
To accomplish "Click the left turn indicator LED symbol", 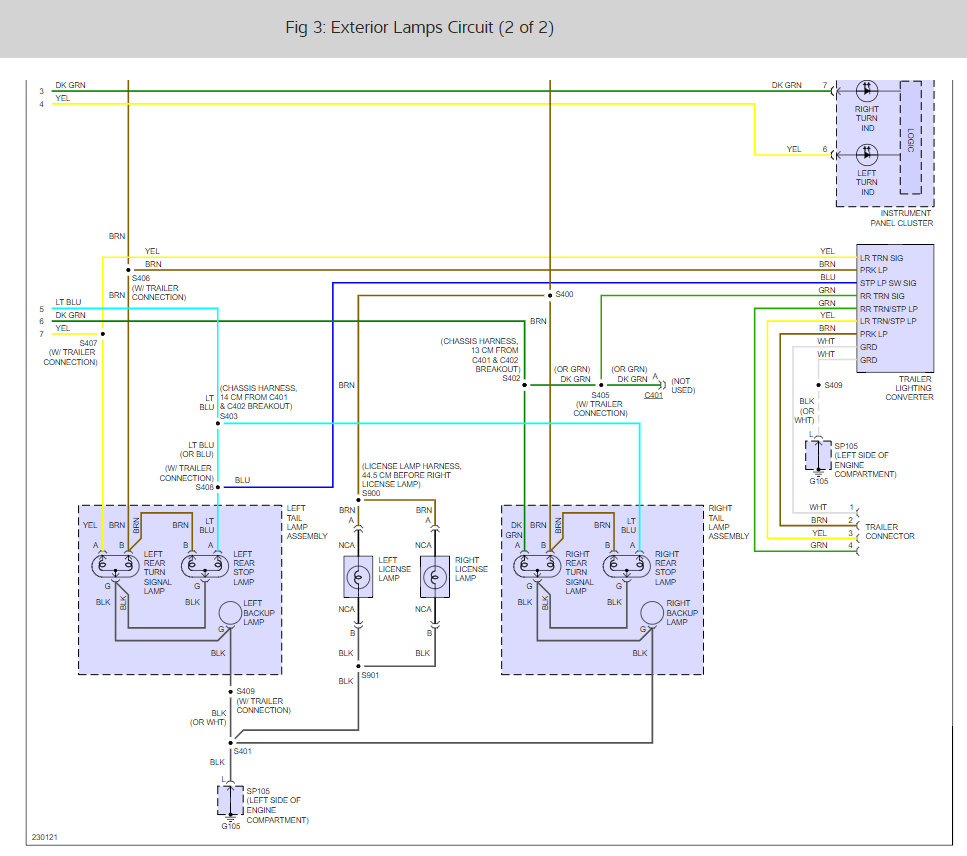I will (x=867, y=154).
